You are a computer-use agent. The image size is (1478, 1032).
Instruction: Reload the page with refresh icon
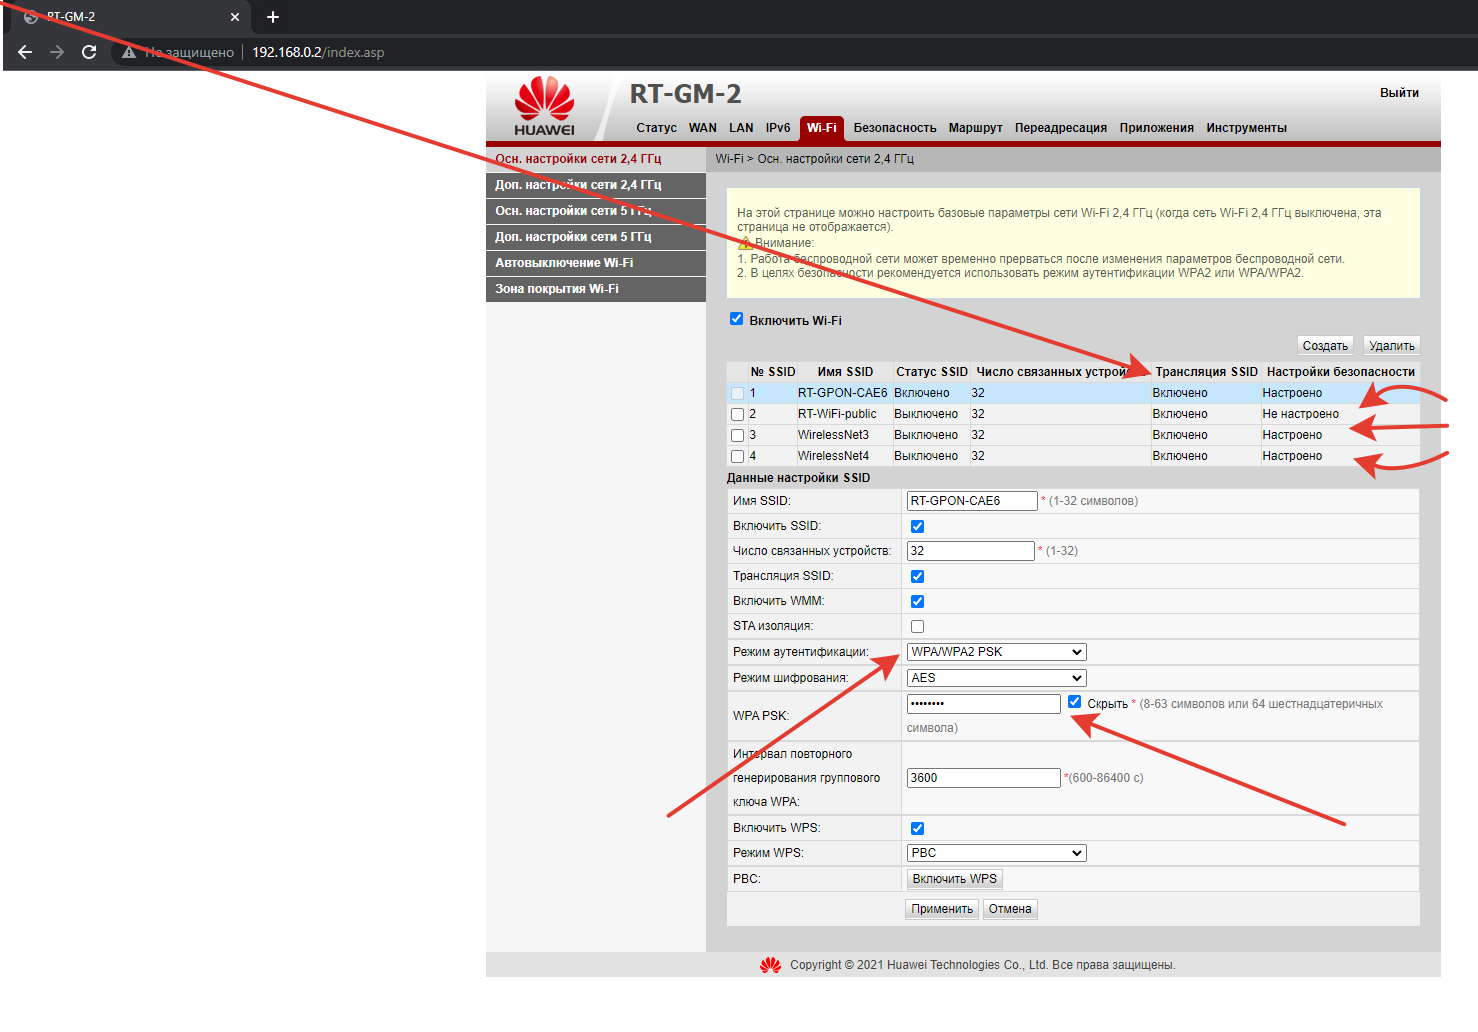[x=89, y=52]
